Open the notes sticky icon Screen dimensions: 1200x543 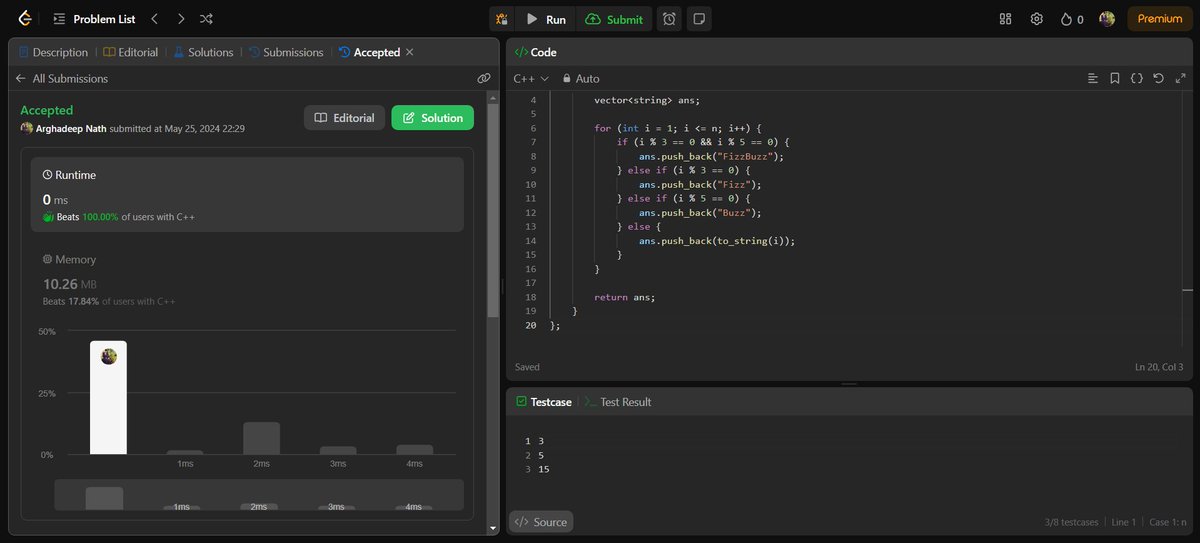pyautogui.click(x=699, y=19)
